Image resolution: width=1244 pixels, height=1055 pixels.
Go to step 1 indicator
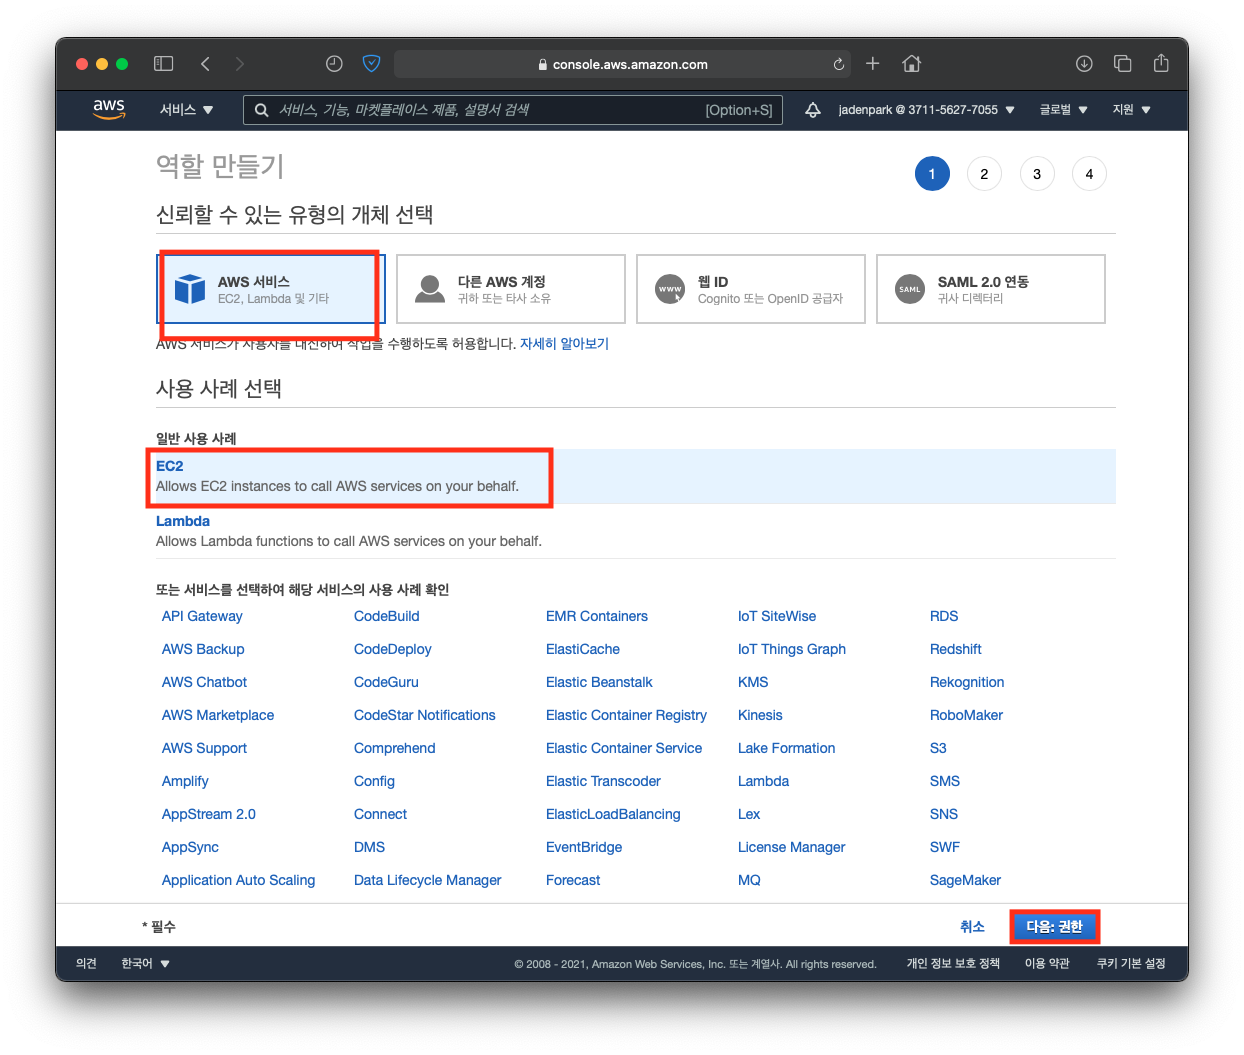tap(932, 174)
